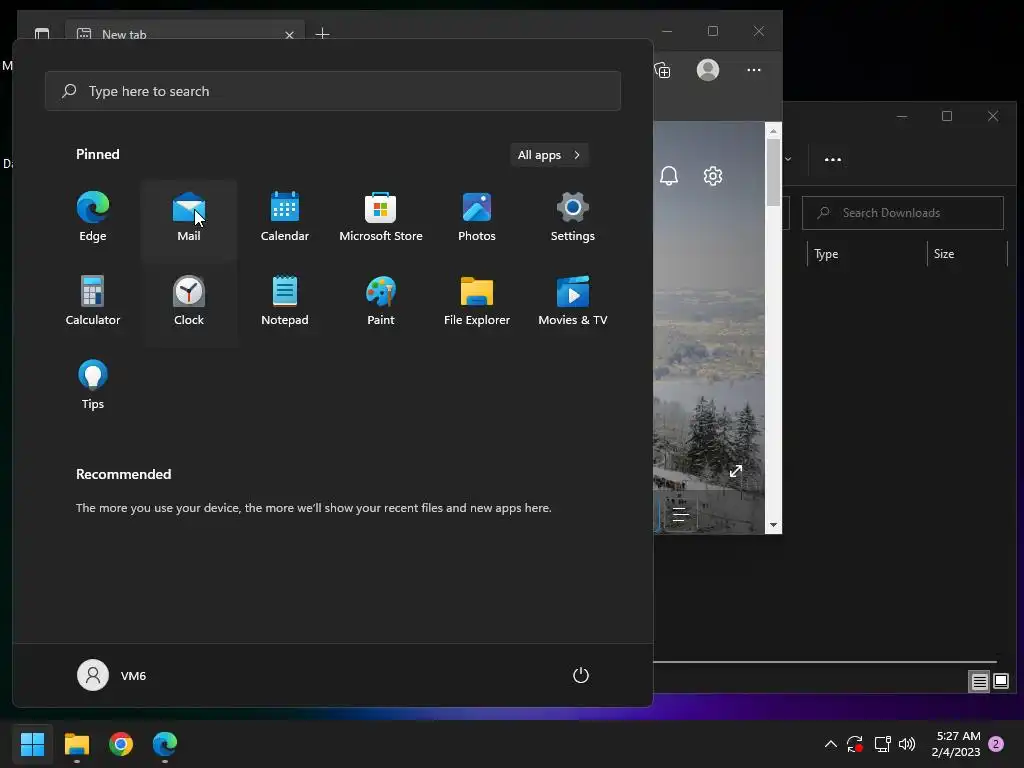Open the VM6 user account menu
Viewport: 1024px width, 768px height.
tap(112, 675)
